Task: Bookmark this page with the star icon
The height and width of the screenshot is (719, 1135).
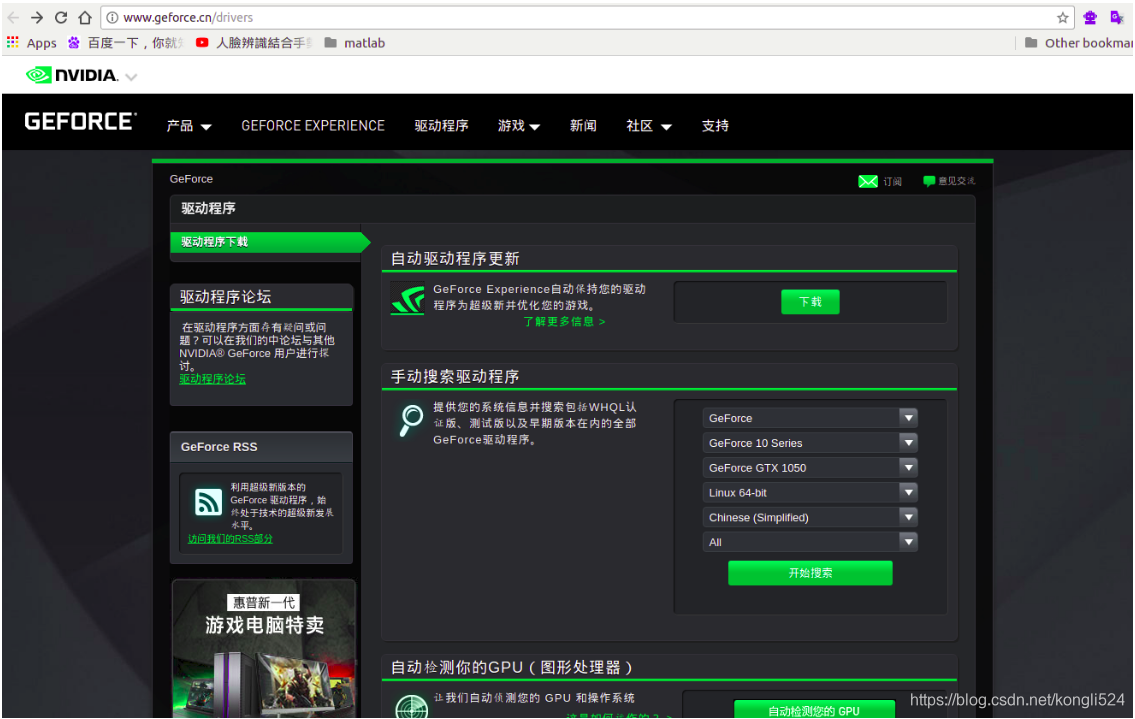Action: pos(1063,17)
